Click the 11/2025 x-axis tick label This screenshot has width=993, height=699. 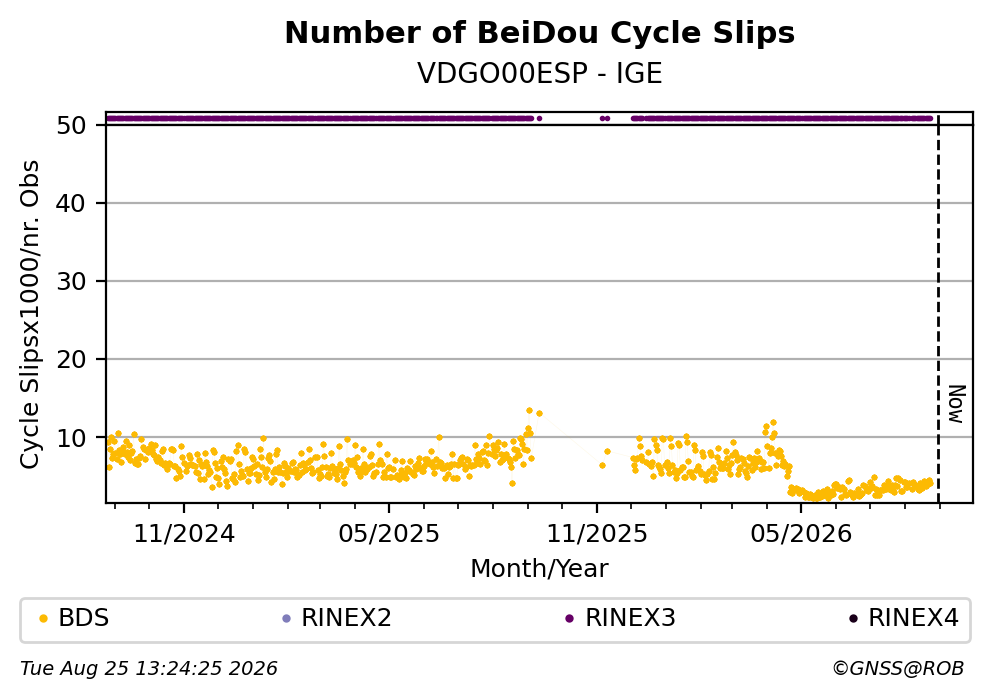click(x=597, y=534)
